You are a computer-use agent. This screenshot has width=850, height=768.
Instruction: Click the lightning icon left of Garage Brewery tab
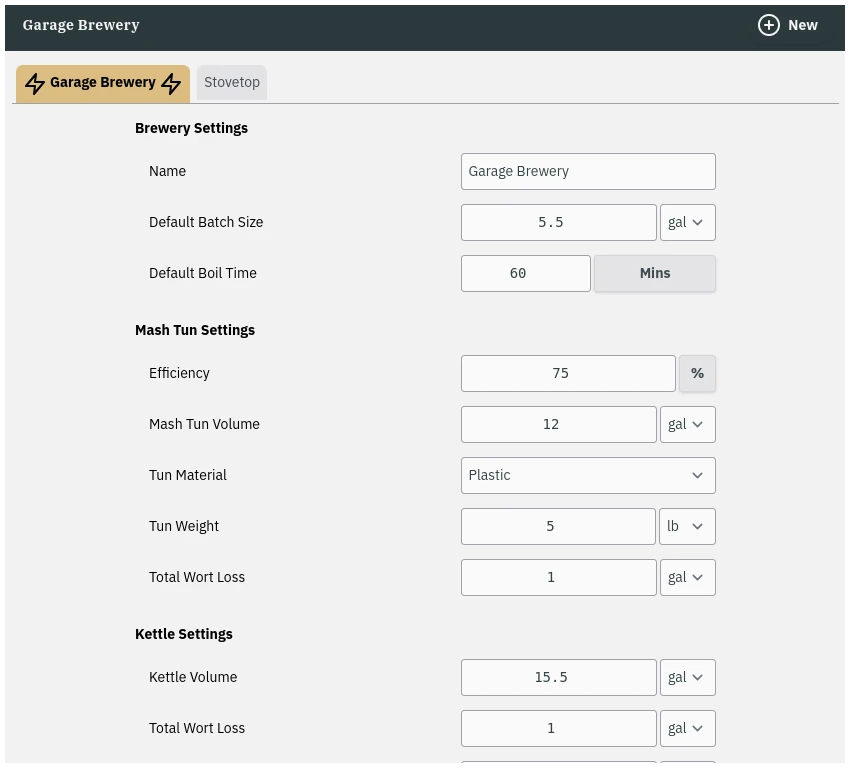(x=35, y=83)
